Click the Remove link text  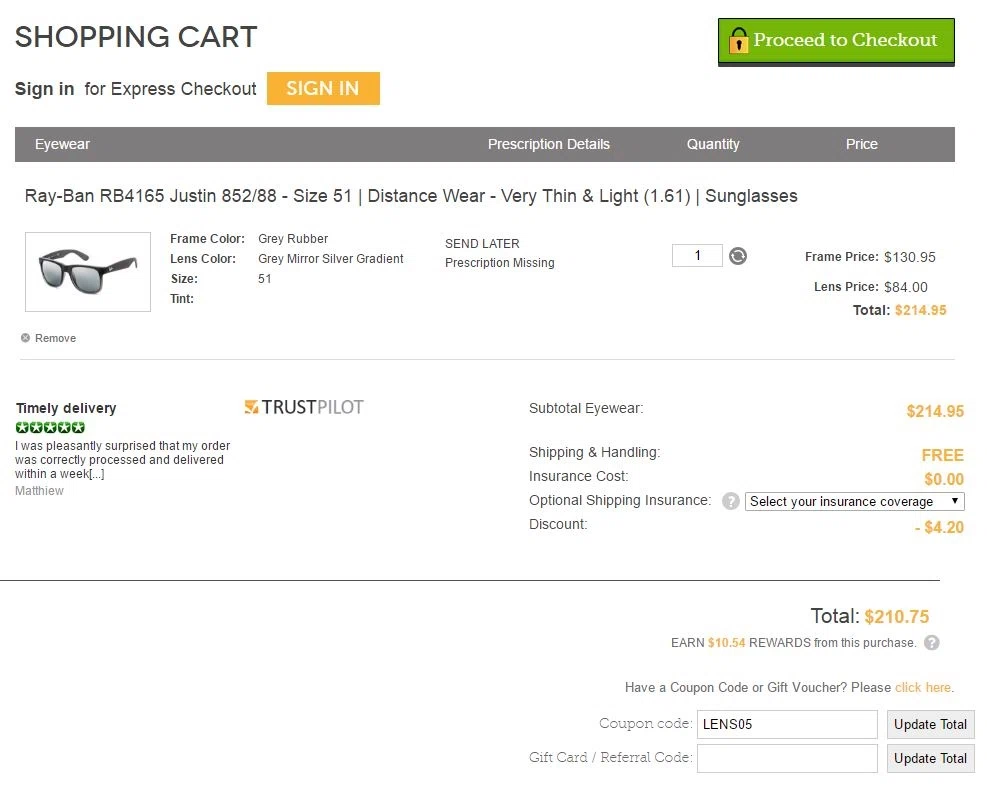[x=55, y=338]
